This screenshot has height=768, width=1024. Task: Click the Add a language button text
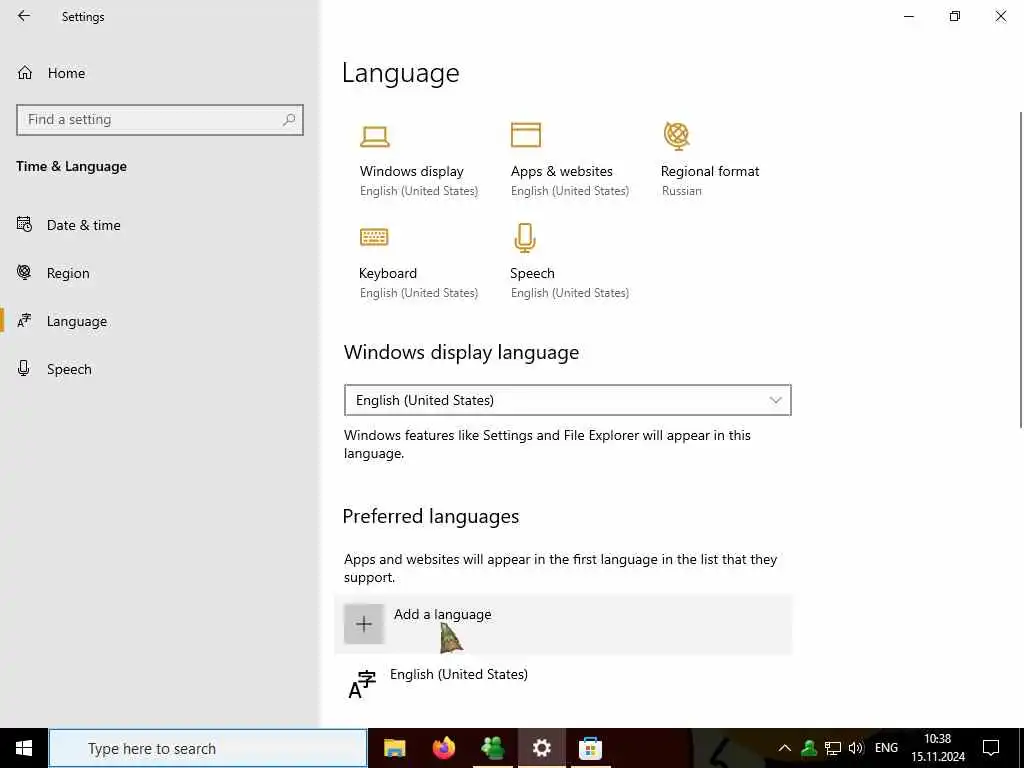pyautogui.click(x=443, y=614)
